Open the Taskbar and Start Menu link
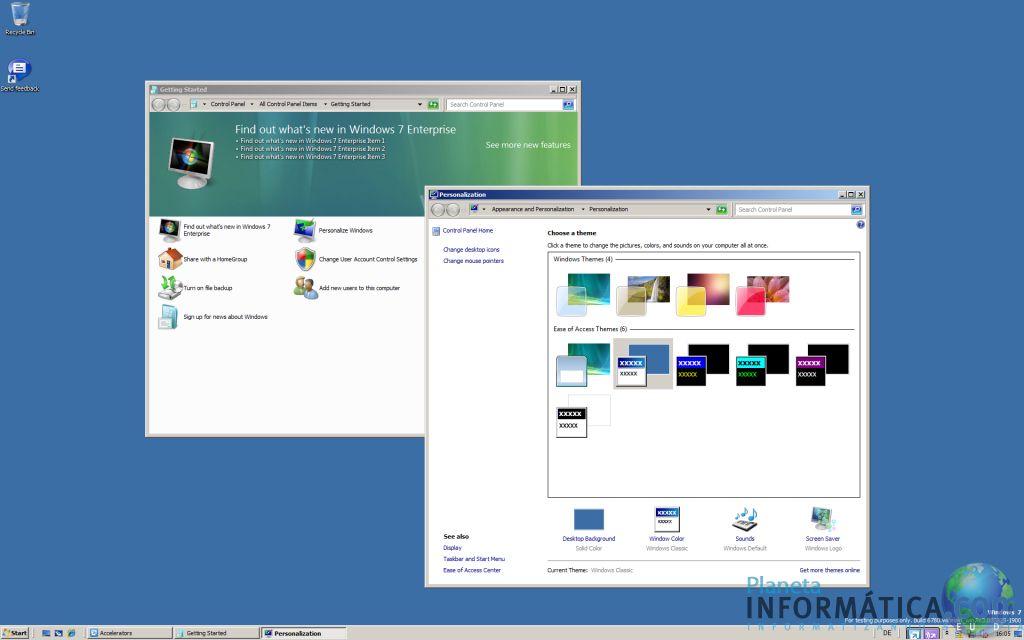The image size is (1024, 640). (473, 559)
